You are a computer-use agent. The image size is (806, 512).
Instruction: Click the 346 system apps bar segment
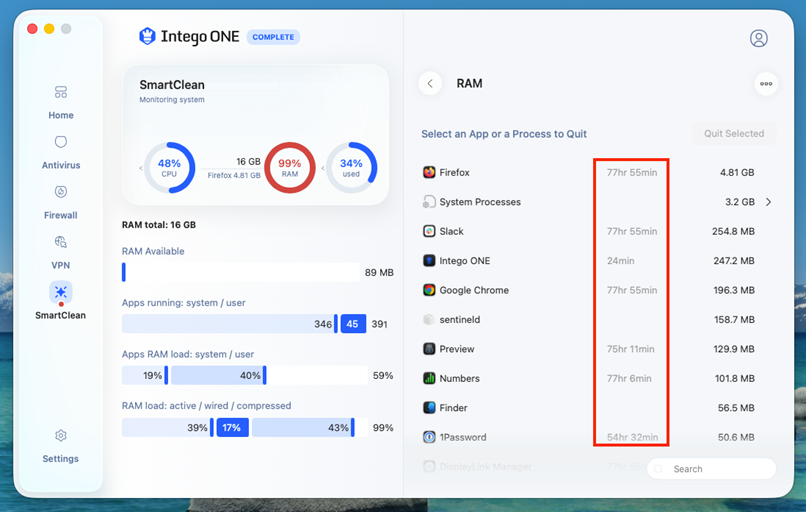pos(230,324)
